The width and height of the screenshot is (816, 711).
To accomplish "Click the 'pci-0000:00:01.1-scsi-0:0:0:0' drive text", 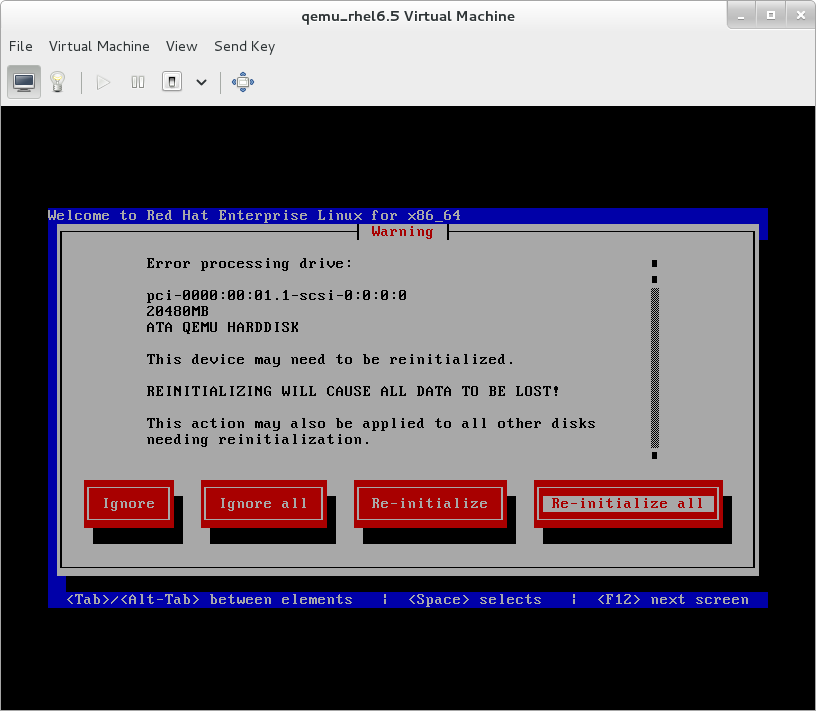I will pyautogui.click(x=276, y=296).
